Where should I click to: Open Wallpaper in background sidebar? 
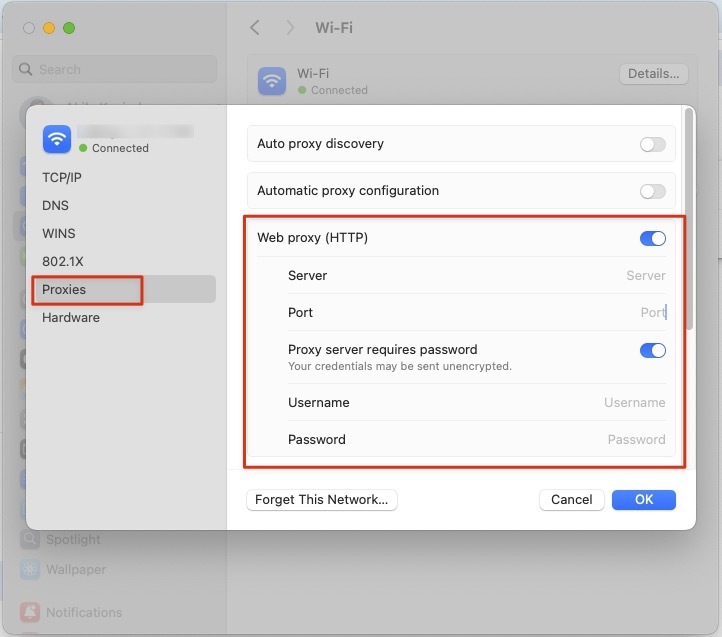pos(76,570)
